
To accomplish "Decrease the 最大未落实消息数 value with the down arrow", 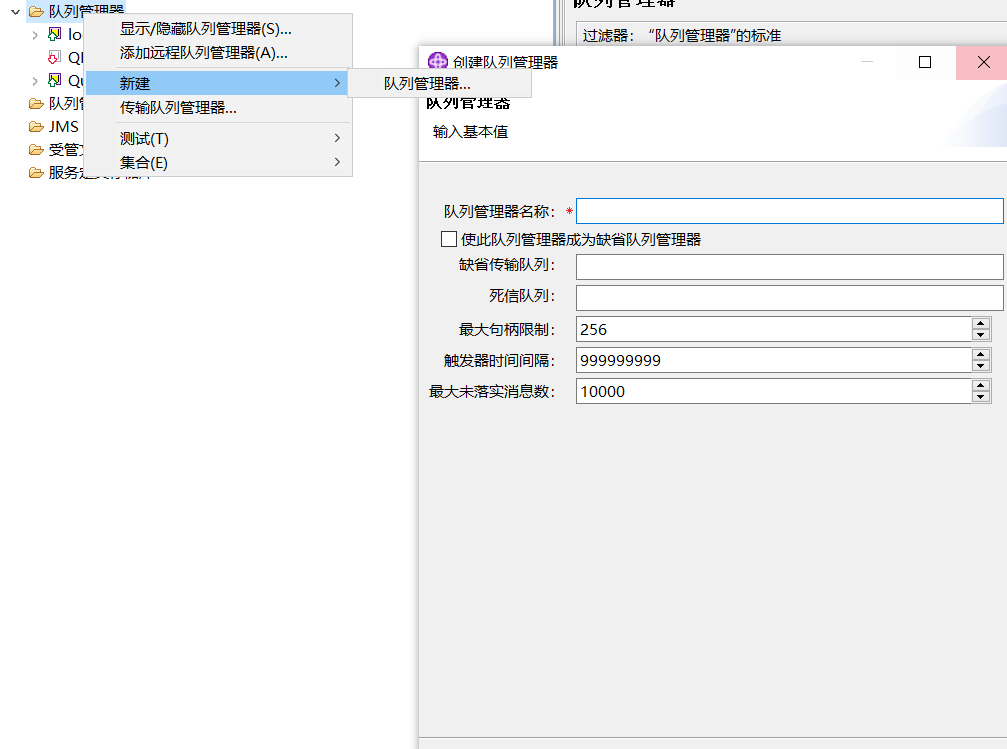I will click(x=981, y=396).
